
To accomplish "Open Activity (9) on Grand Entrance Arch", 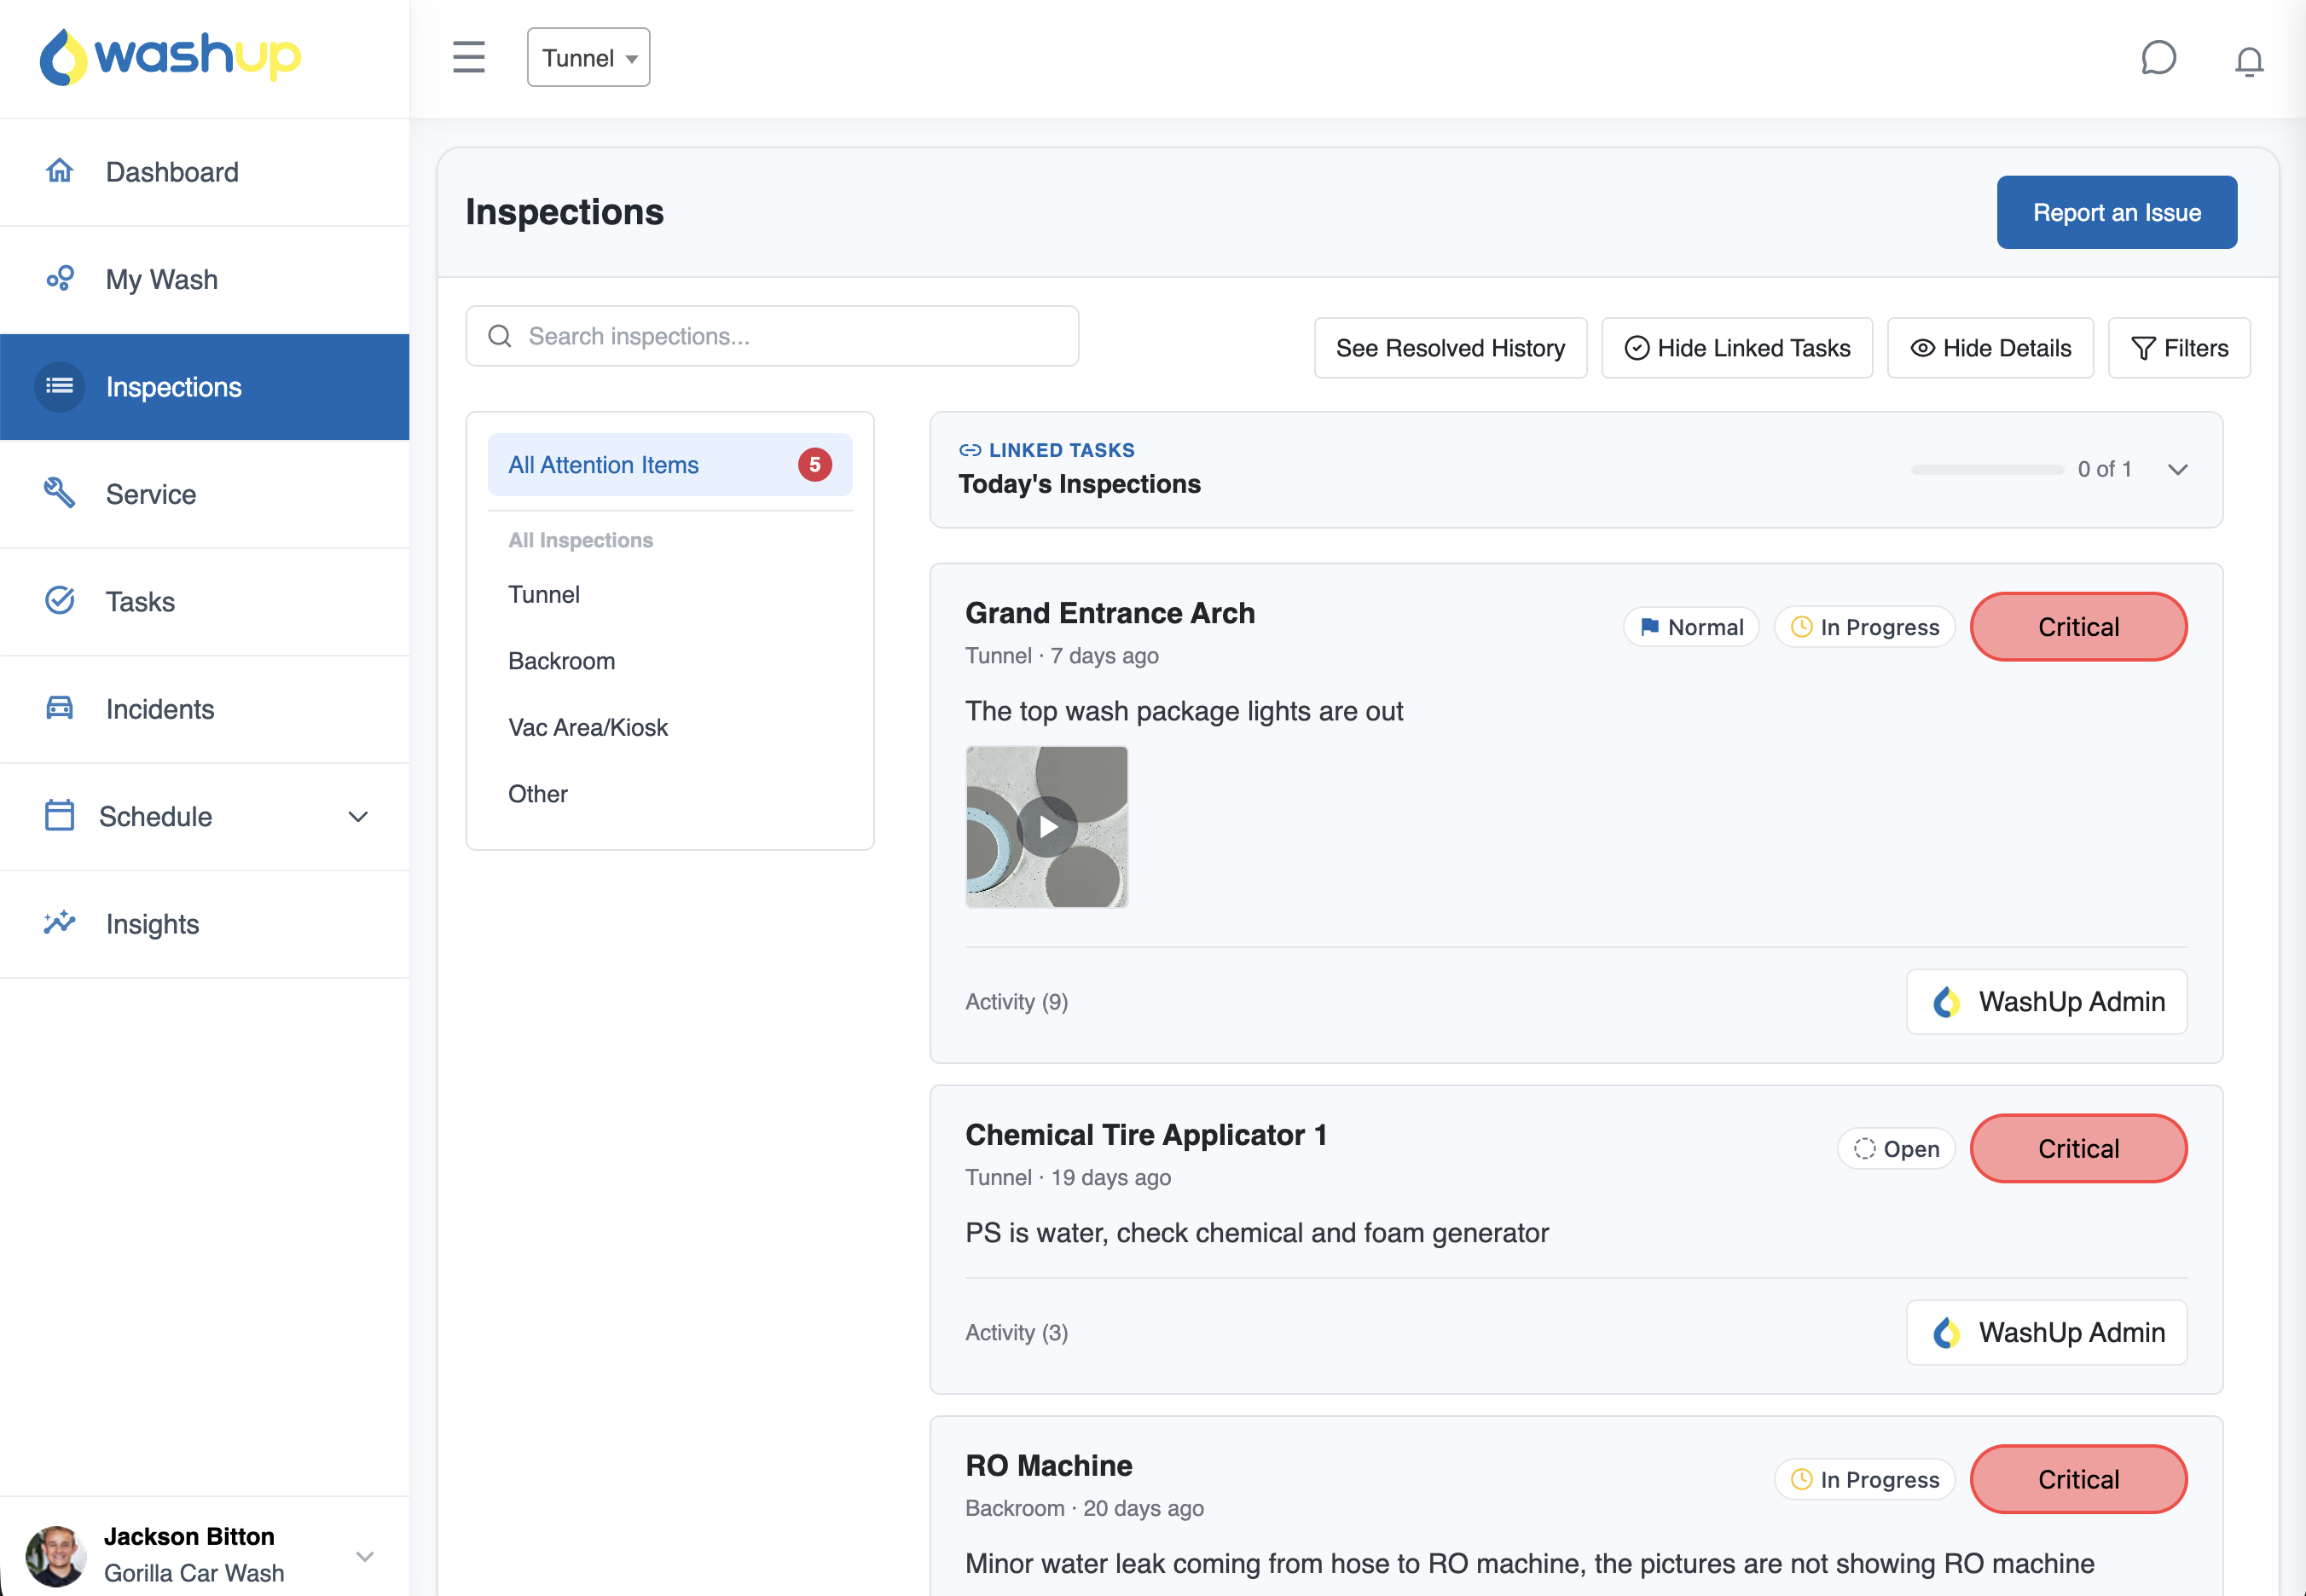I will click(x=1017, y=1002).
